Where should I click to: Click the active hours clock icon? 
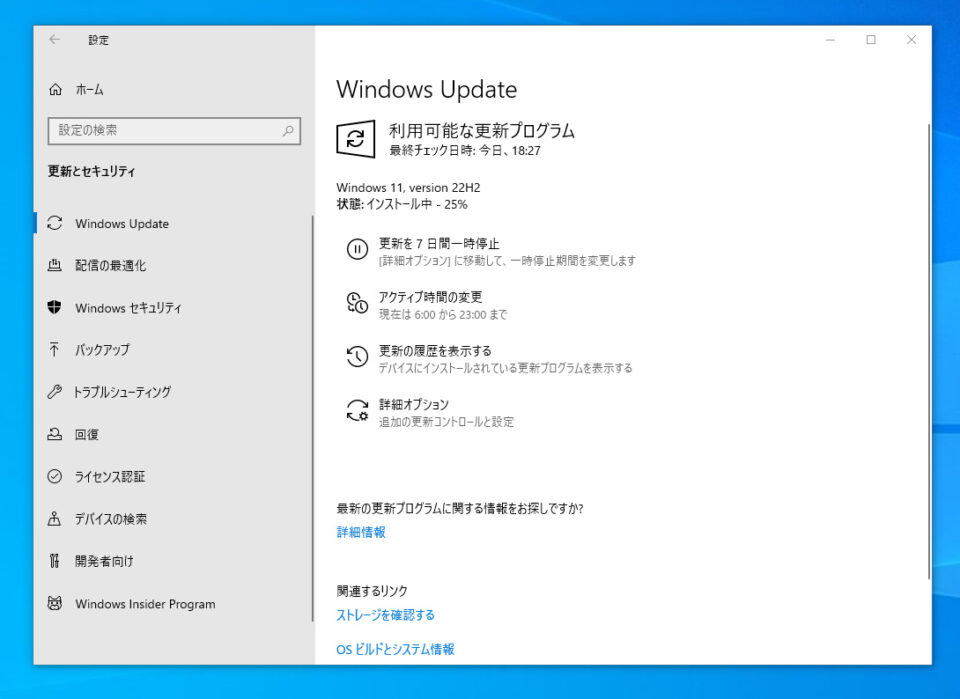(x=358, y=303)
